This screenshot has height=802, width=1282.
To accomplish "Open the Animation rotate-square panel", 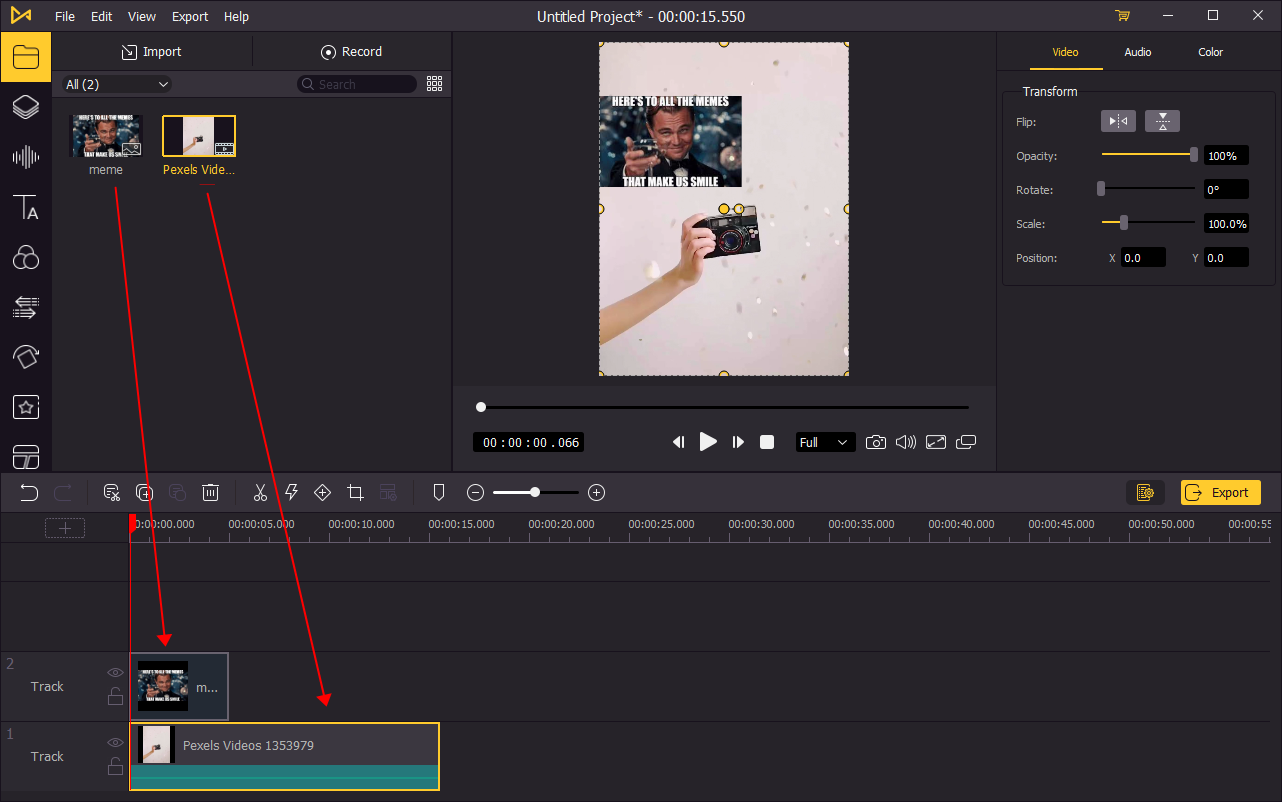I will point(25,357).
